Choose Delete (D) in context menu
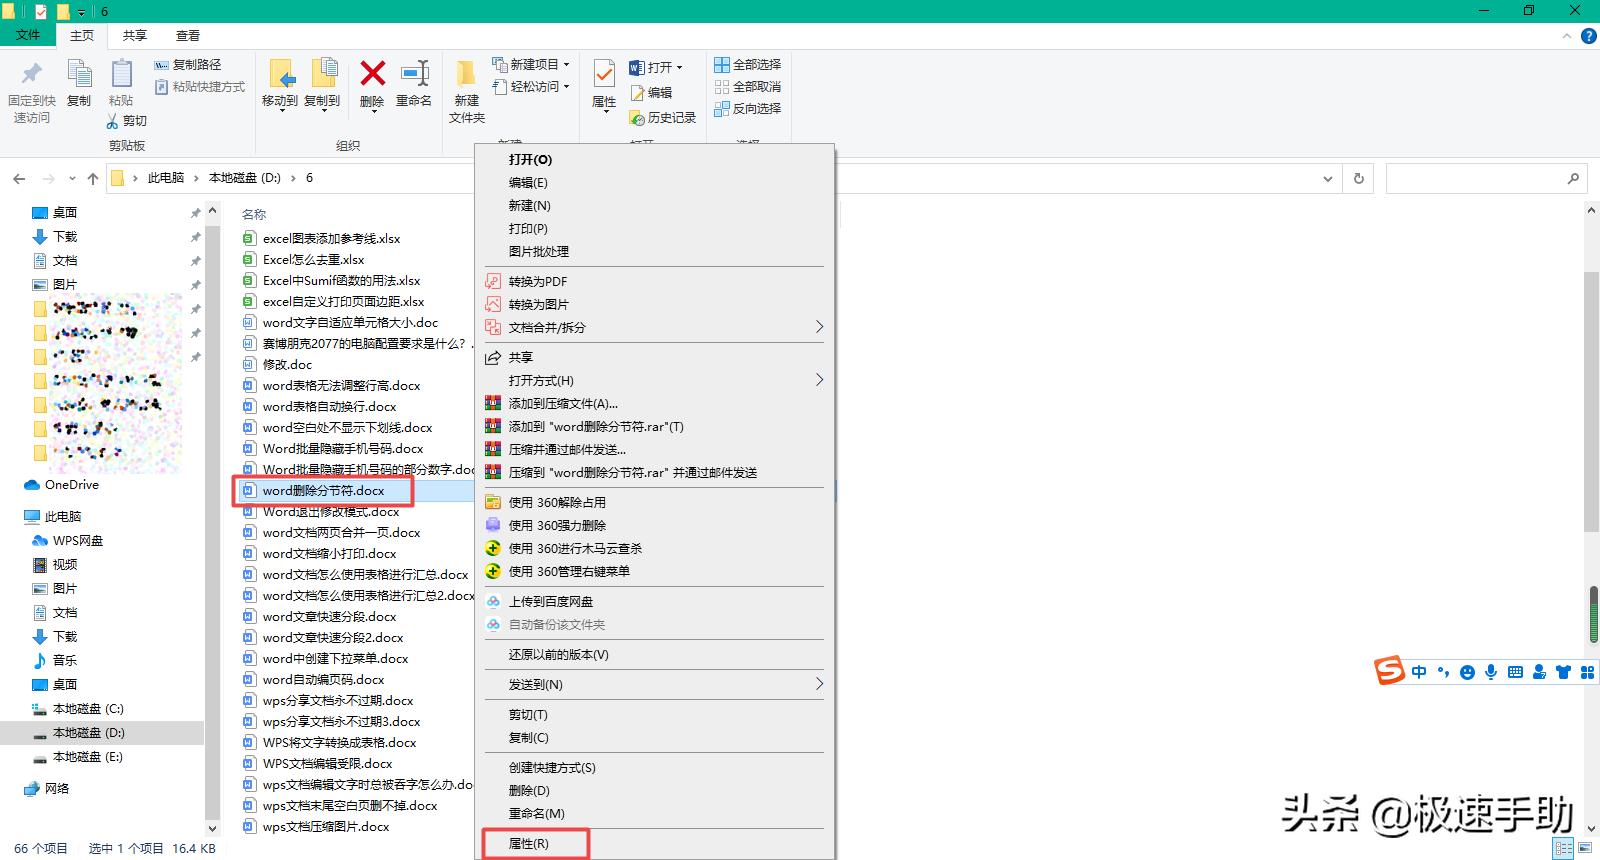Viewport: 1600px width, 860px height. [x=655, y=790]
